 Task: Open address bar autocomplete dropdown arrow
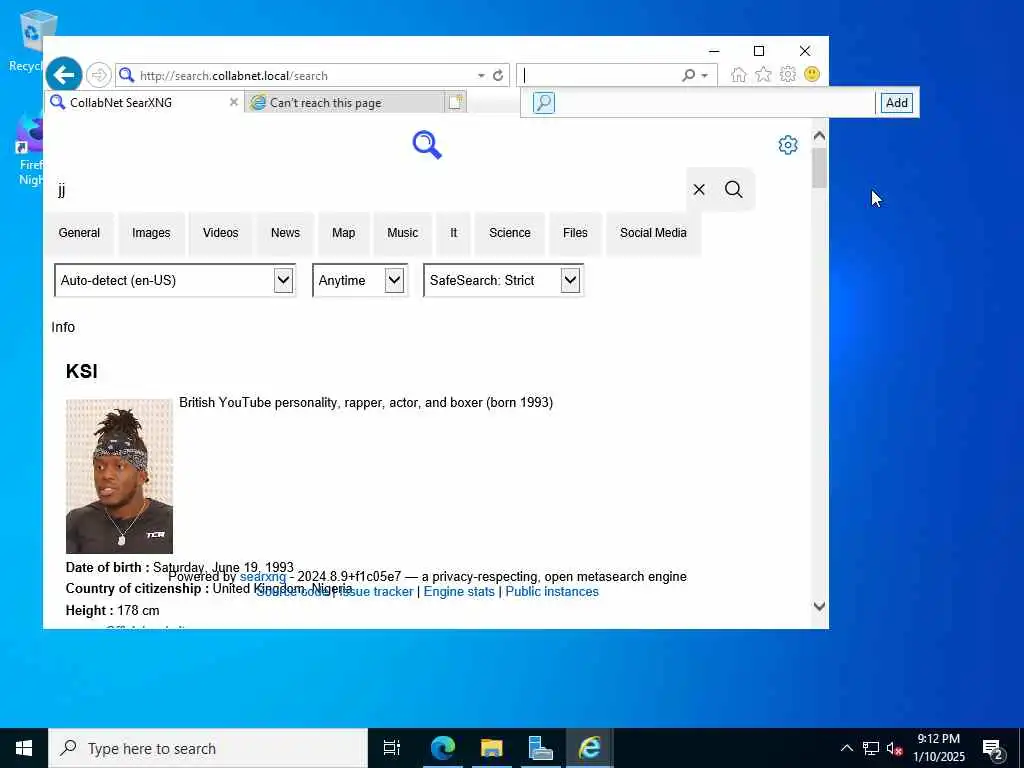(x=481, y=76)
